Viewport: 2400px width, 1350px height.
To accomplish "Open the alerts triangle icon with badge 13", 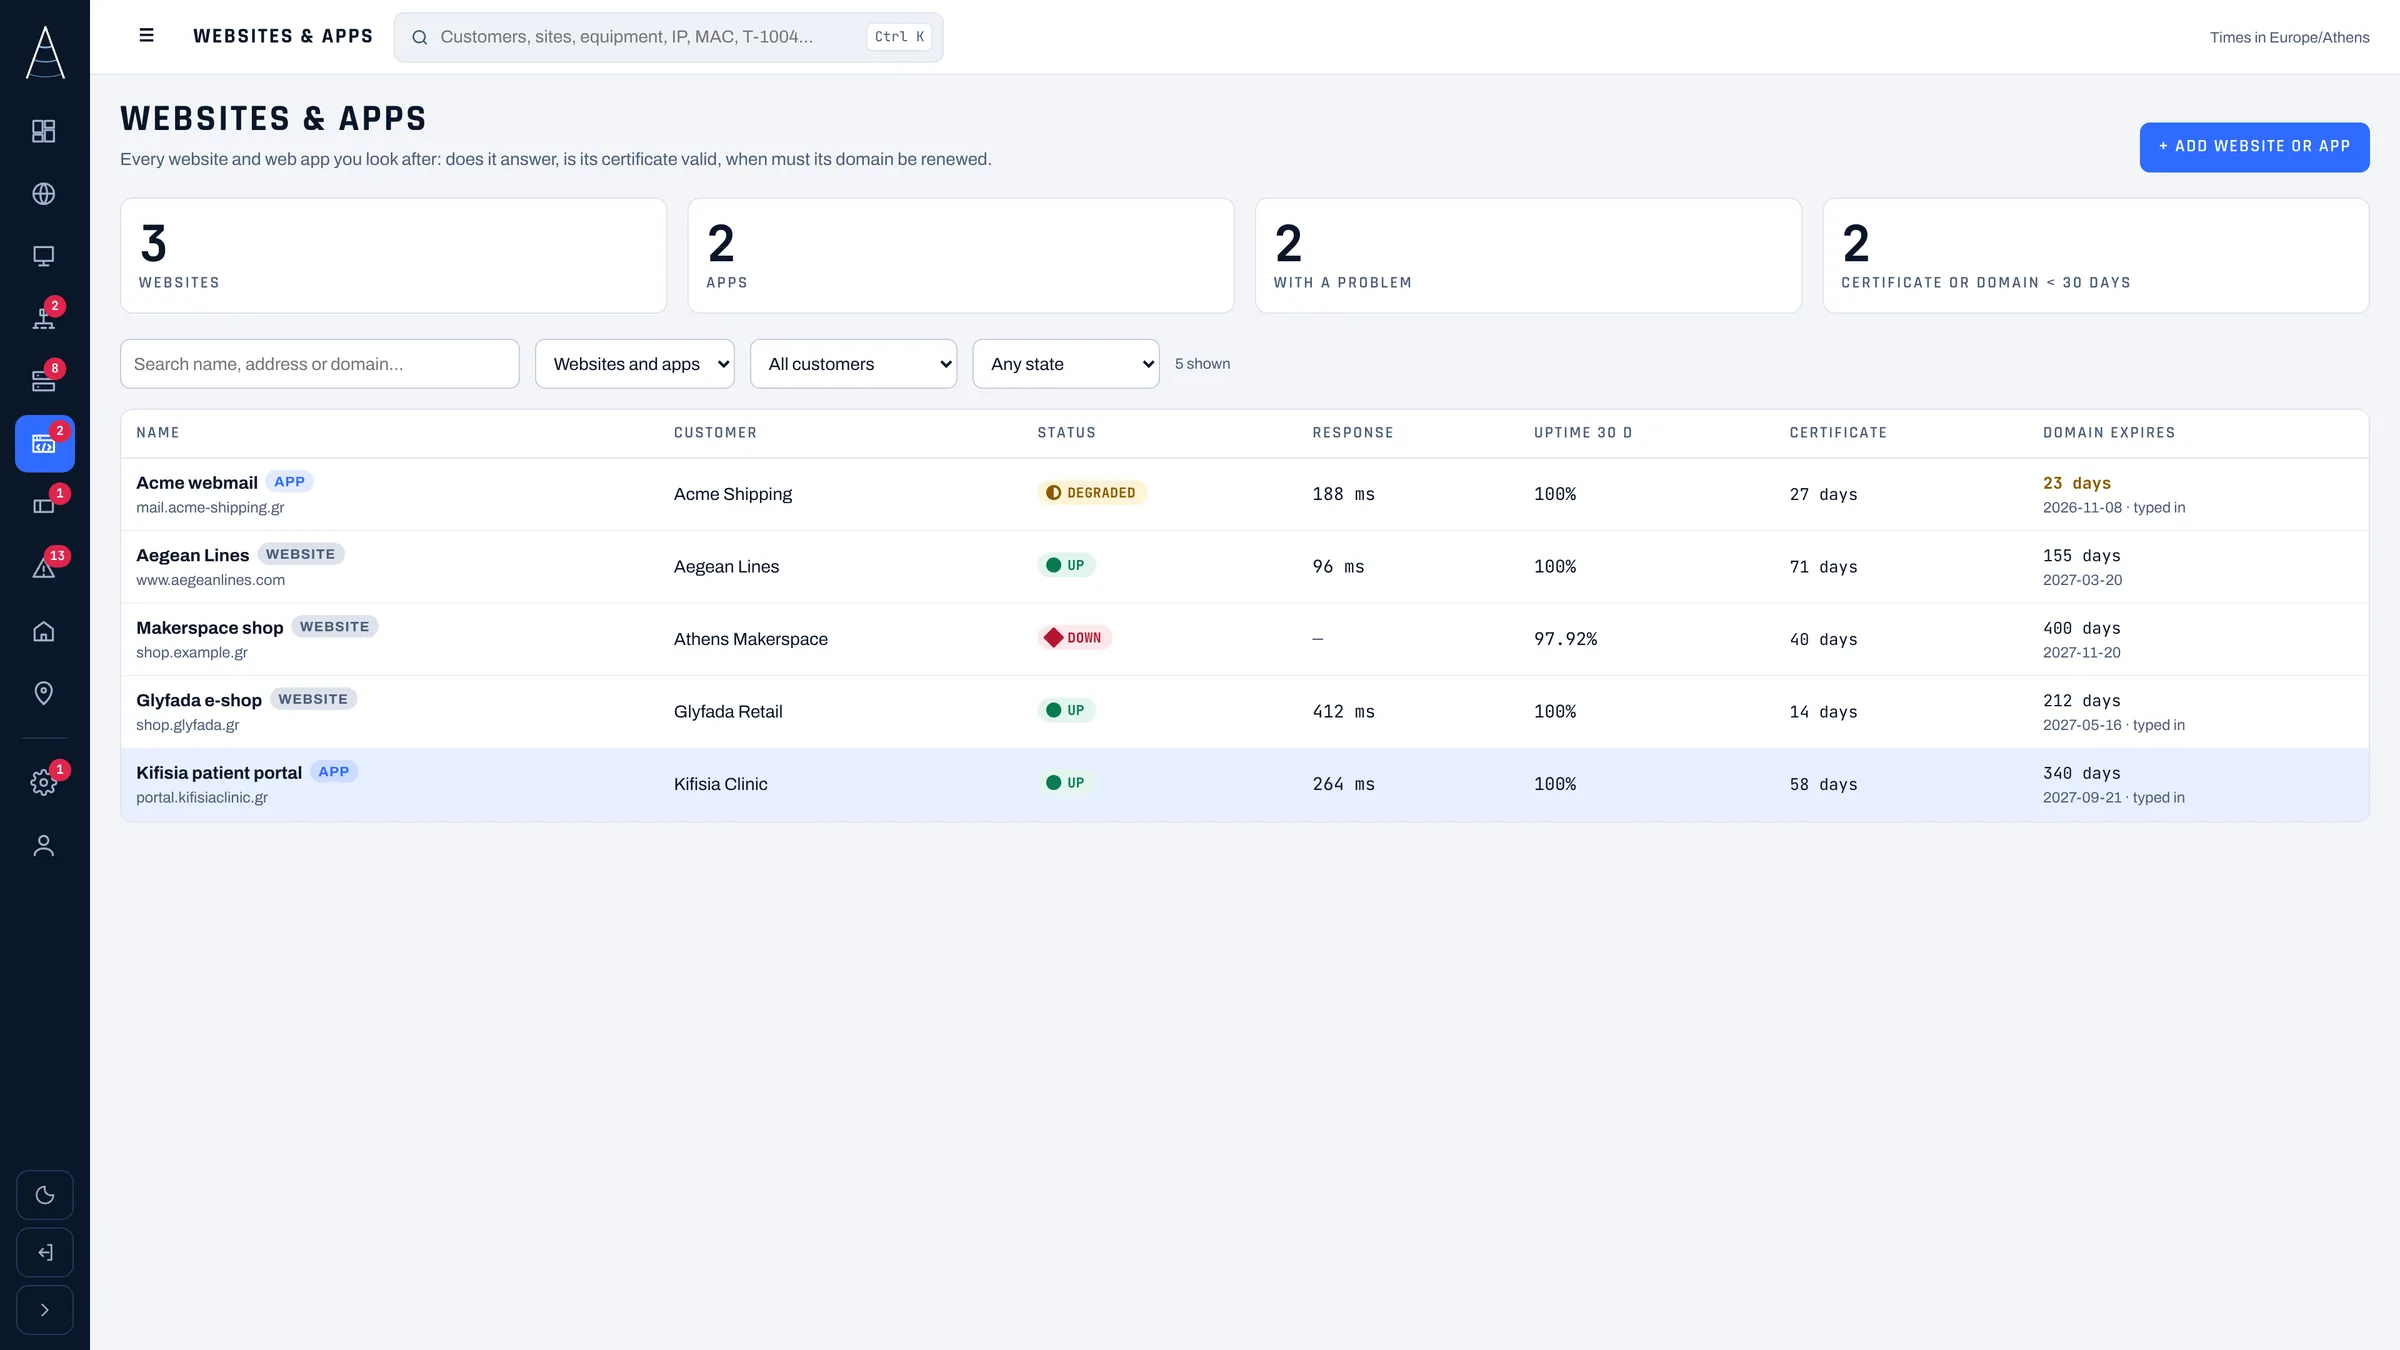I will point(44,568).
